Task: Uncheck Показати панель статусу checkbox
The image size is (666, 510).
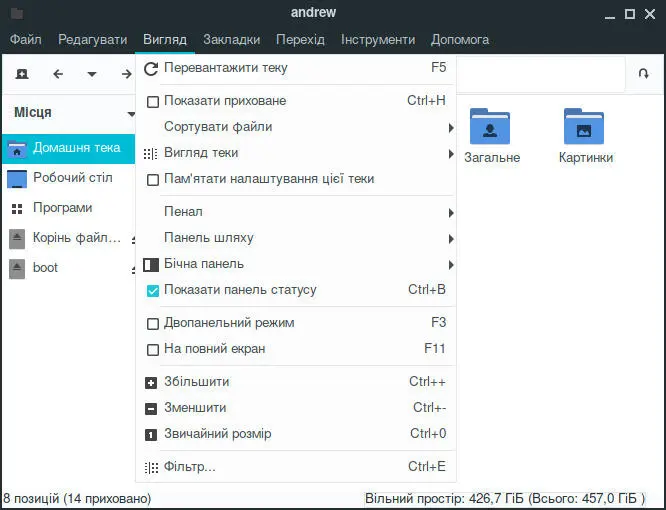Action: (152, 291)
